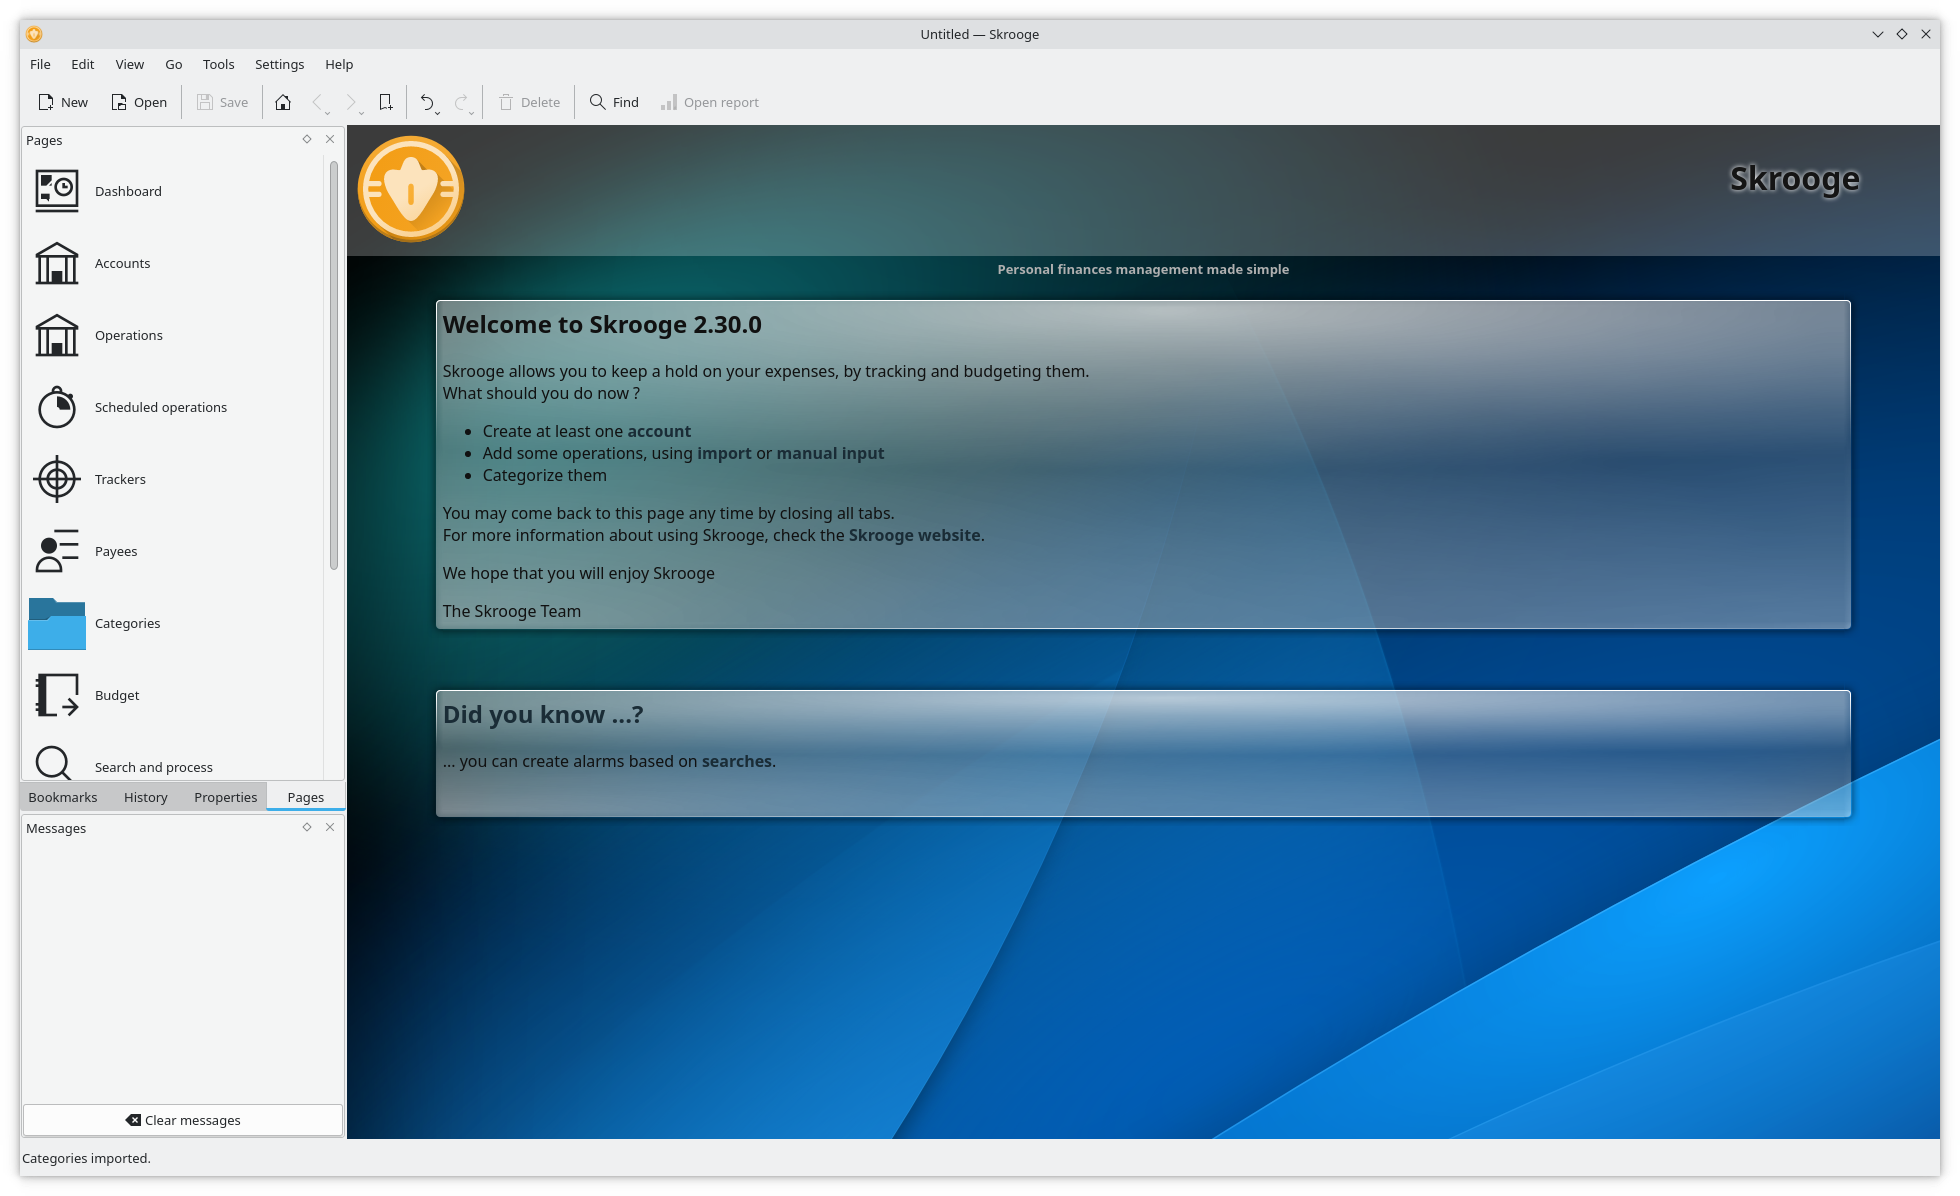Open the Trackers target icon
This screenshot has height=1196, width=1960.
tap(57, 479)
